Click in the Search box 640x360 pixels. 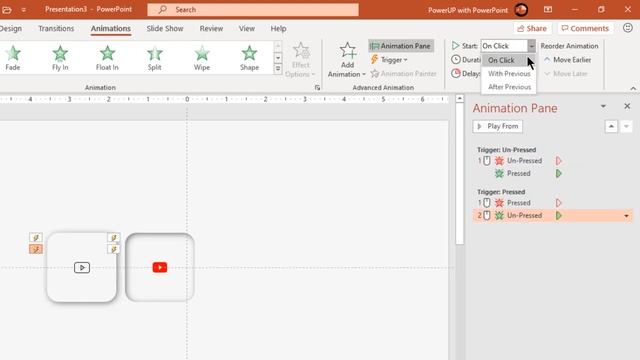click(x=253, y=9)
